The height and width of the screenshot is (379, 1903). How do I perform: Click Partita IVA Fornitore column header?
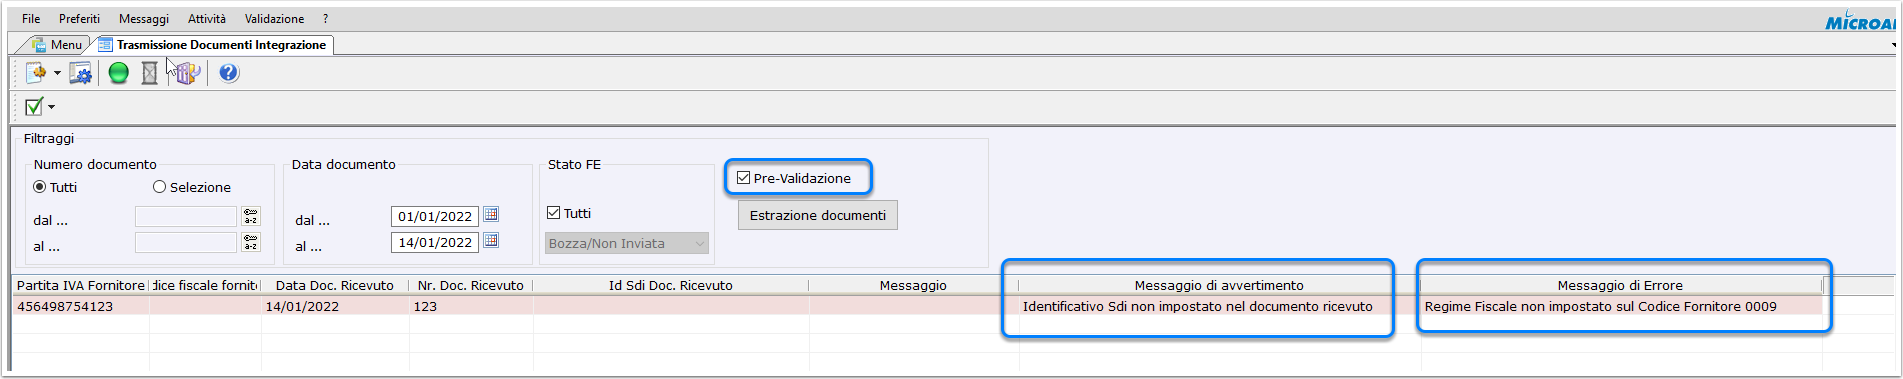pyautogui.click(x=81, y=285)
